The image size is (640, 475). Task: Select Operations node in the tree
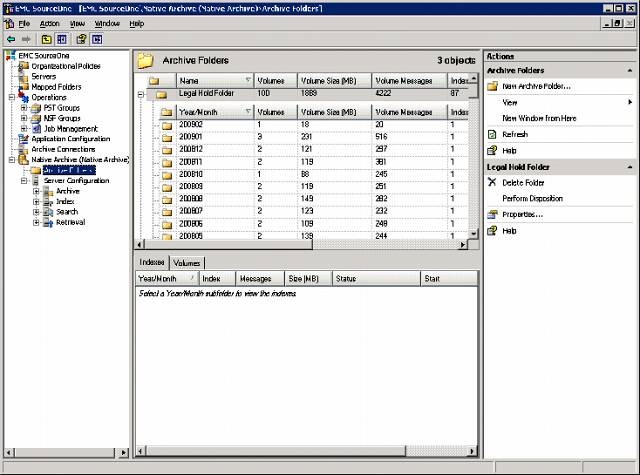(49, 97)
